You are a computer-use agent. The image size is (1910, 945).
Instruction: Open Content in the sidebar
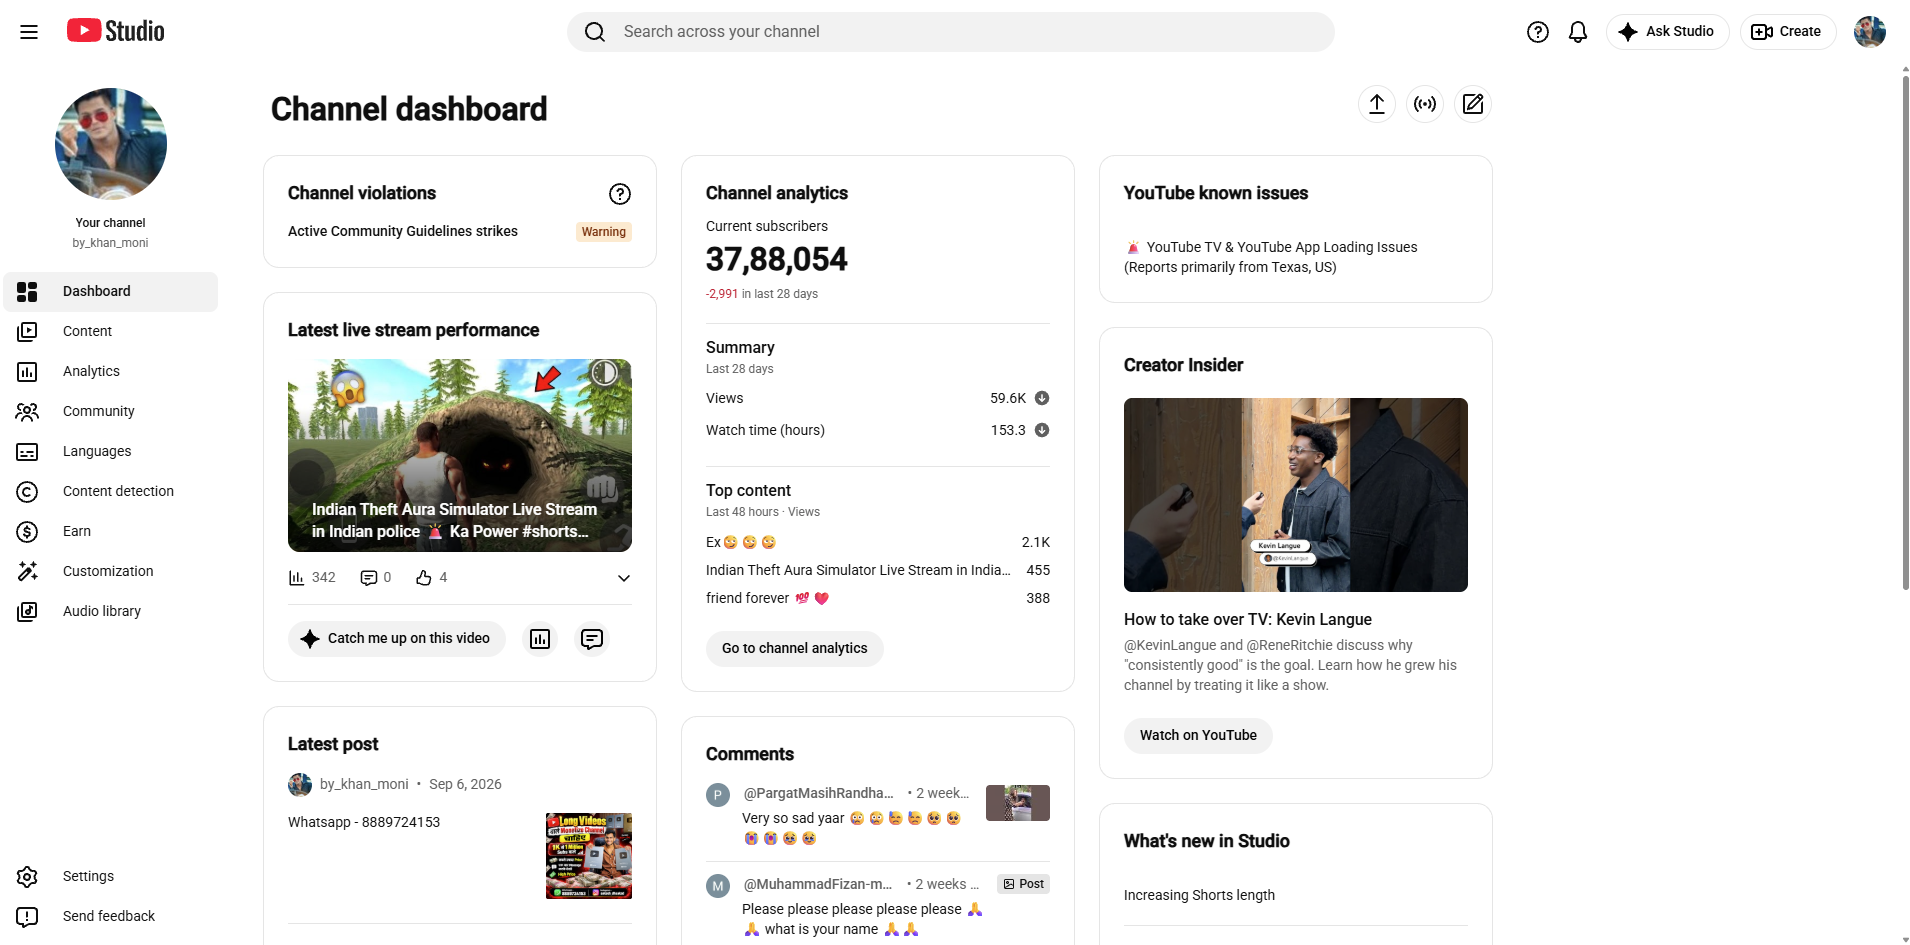pyautogui.click(x=111, y=332)
